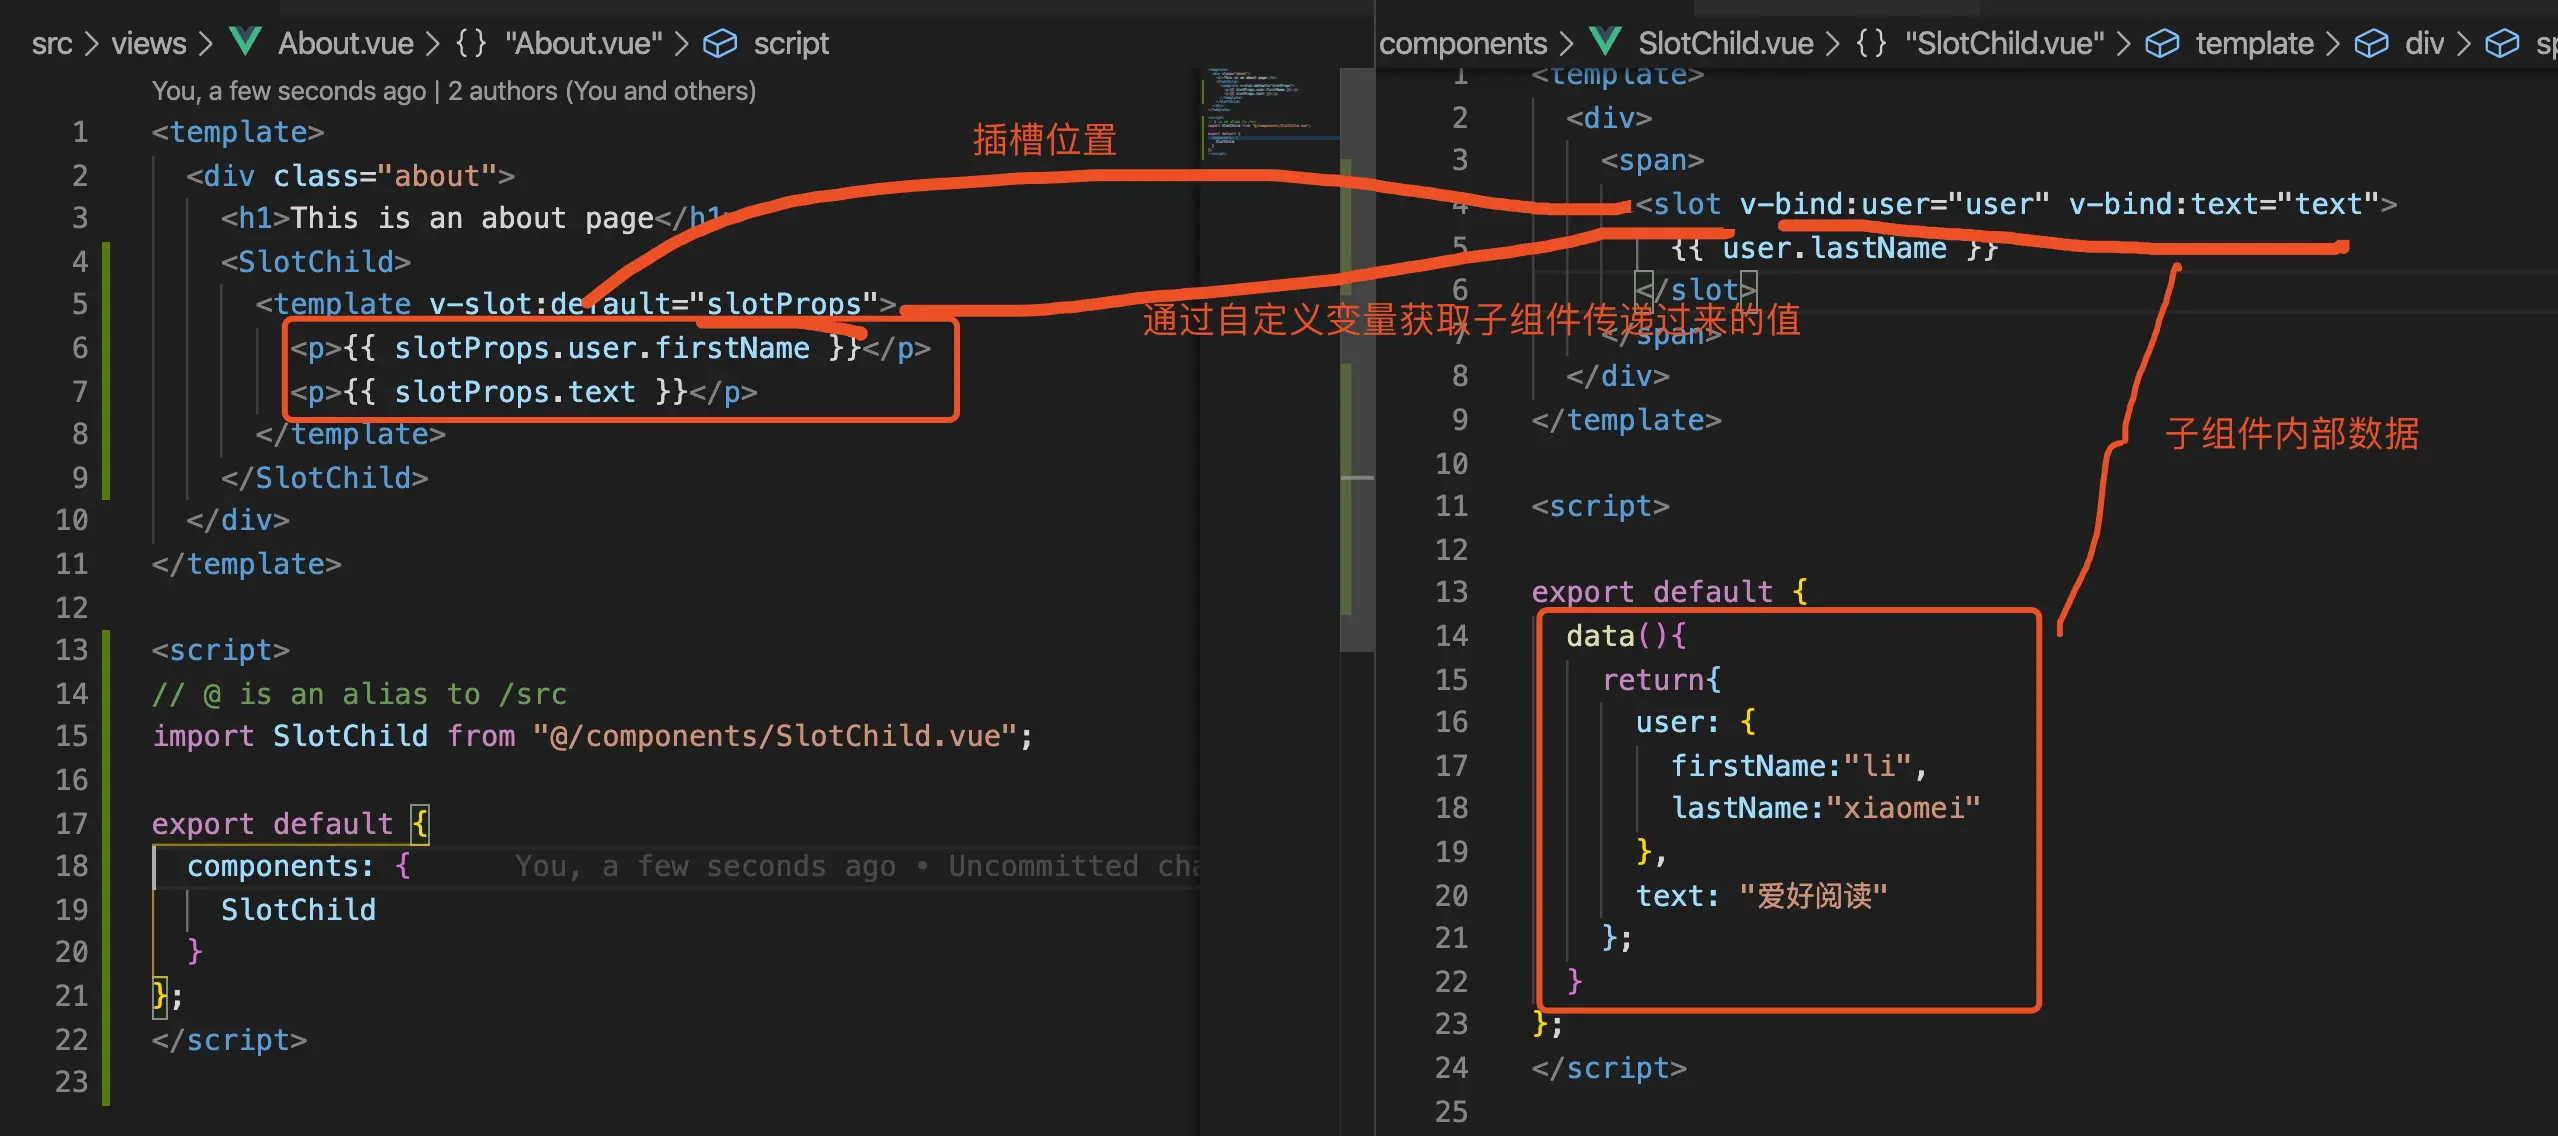Click the cube icon next to script breadcrumb
Image resolution: width=2558 pixels, height=1136 pixels.
click(x=720, y=43)
